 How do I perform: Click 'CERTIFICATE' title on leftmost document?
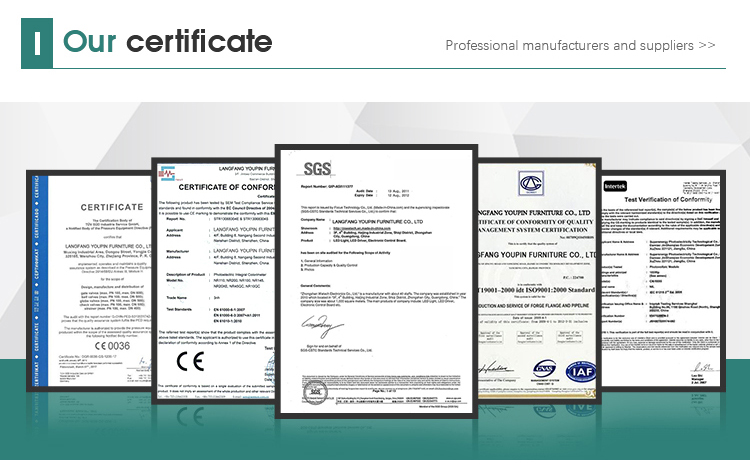(x=112, y=207)
